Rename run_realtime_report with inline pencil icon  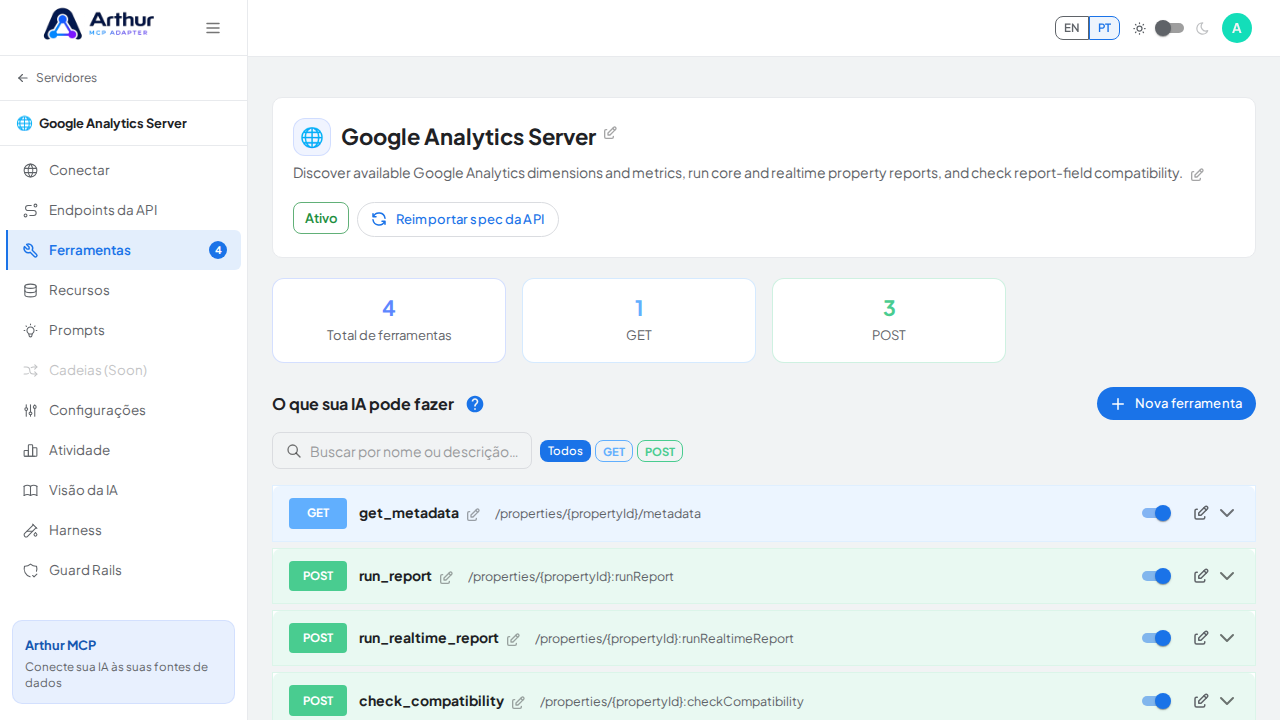click(x=513, y=639)
